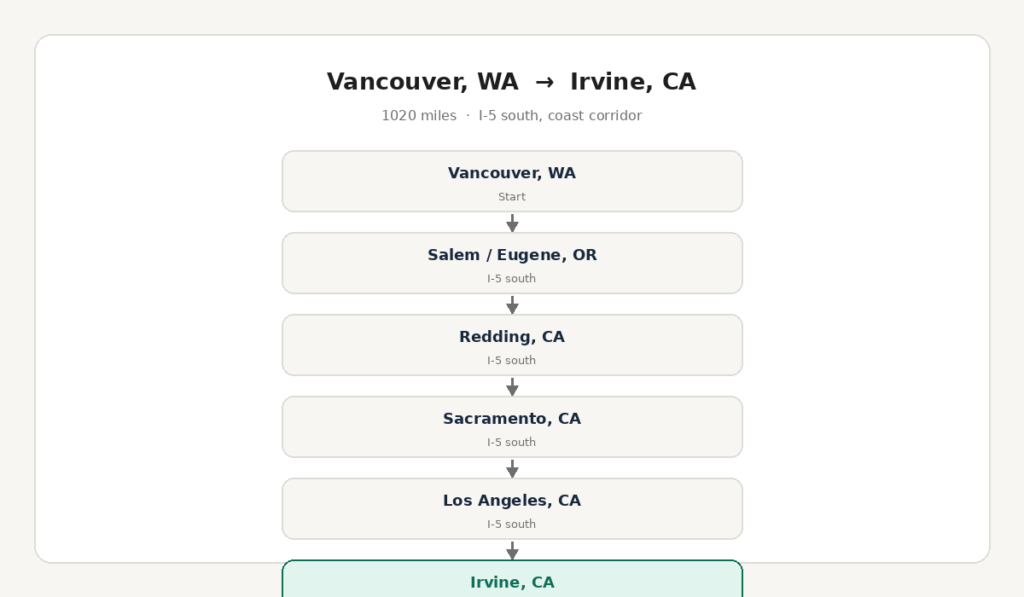Select the Vancouver, WA start box
Image resolution: width=1024 pixels, height=597 pixels.
tap(512, 181)
